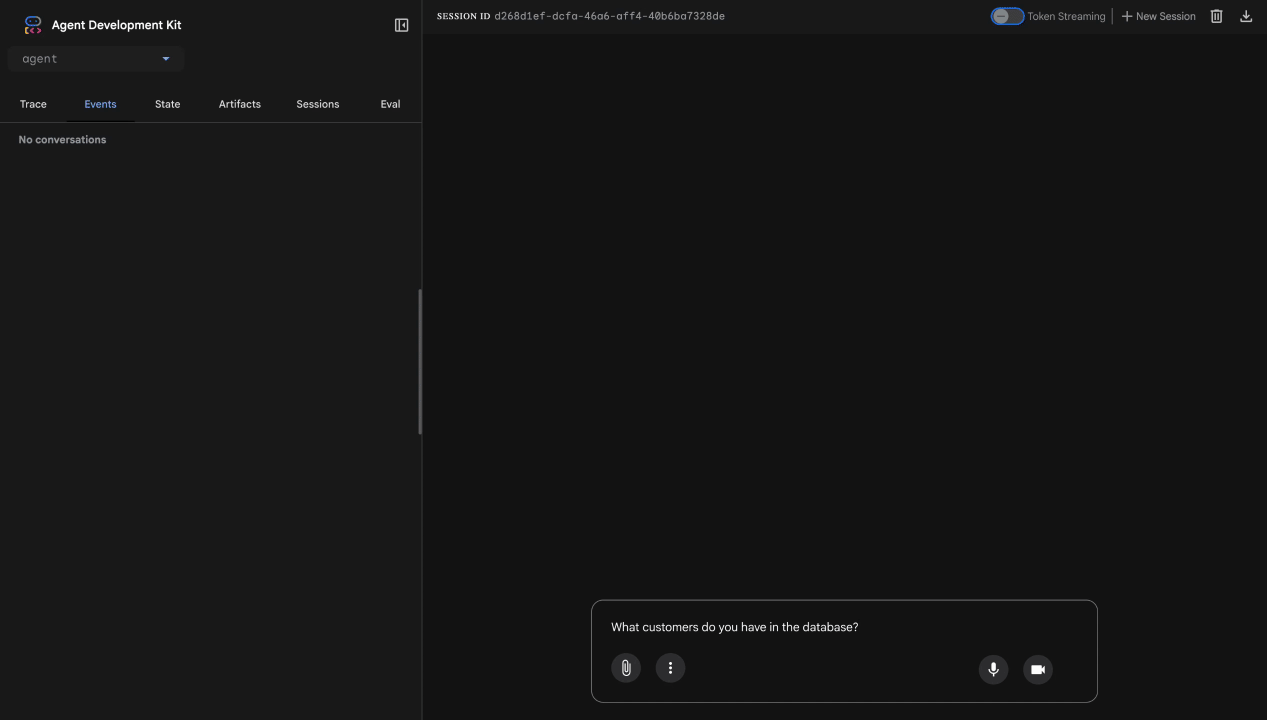Delete the current session using trash icon
Screen dimensions: 1267x720
(x=1216, y=16)
